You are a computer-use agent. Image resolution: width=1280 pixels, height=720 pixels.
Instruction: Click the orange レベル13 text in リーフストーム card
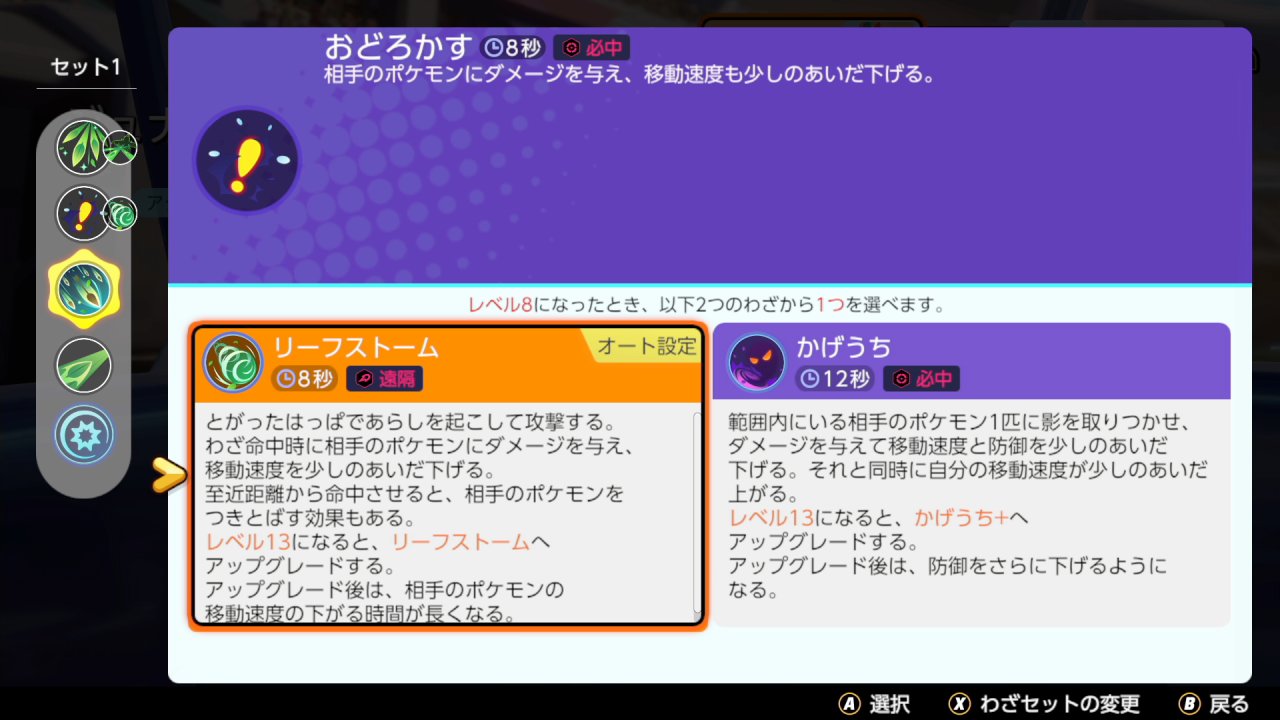pos(247,542)
